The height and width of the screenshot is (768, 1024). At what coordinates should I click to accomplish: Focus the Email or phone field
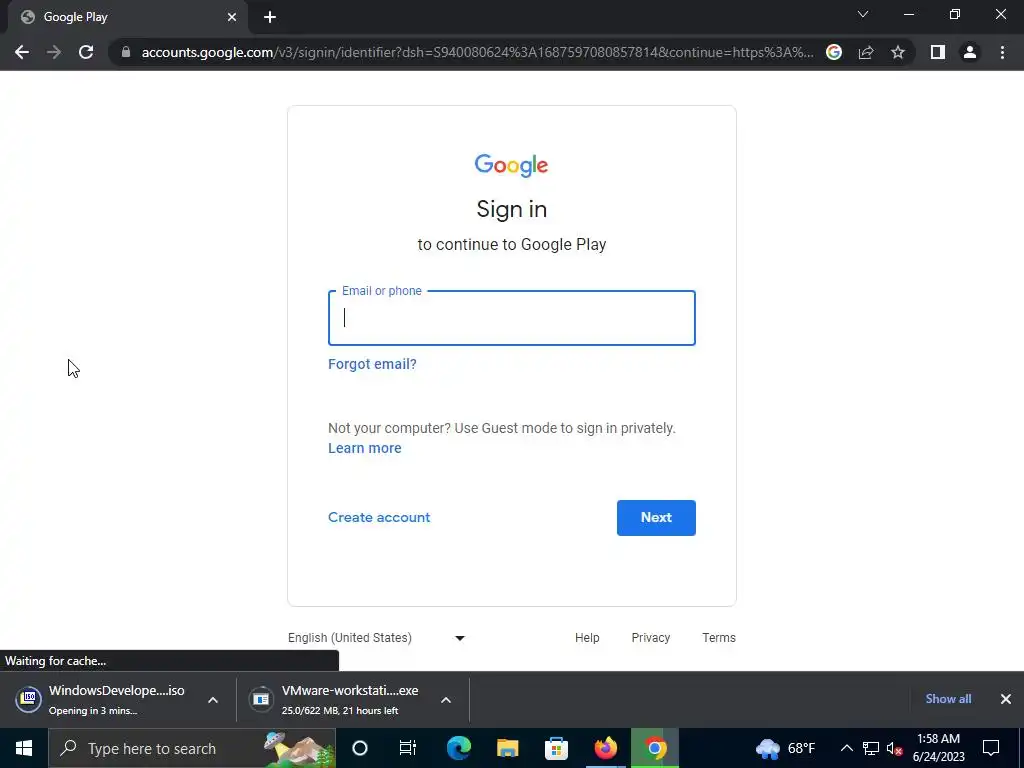[511, 318]
